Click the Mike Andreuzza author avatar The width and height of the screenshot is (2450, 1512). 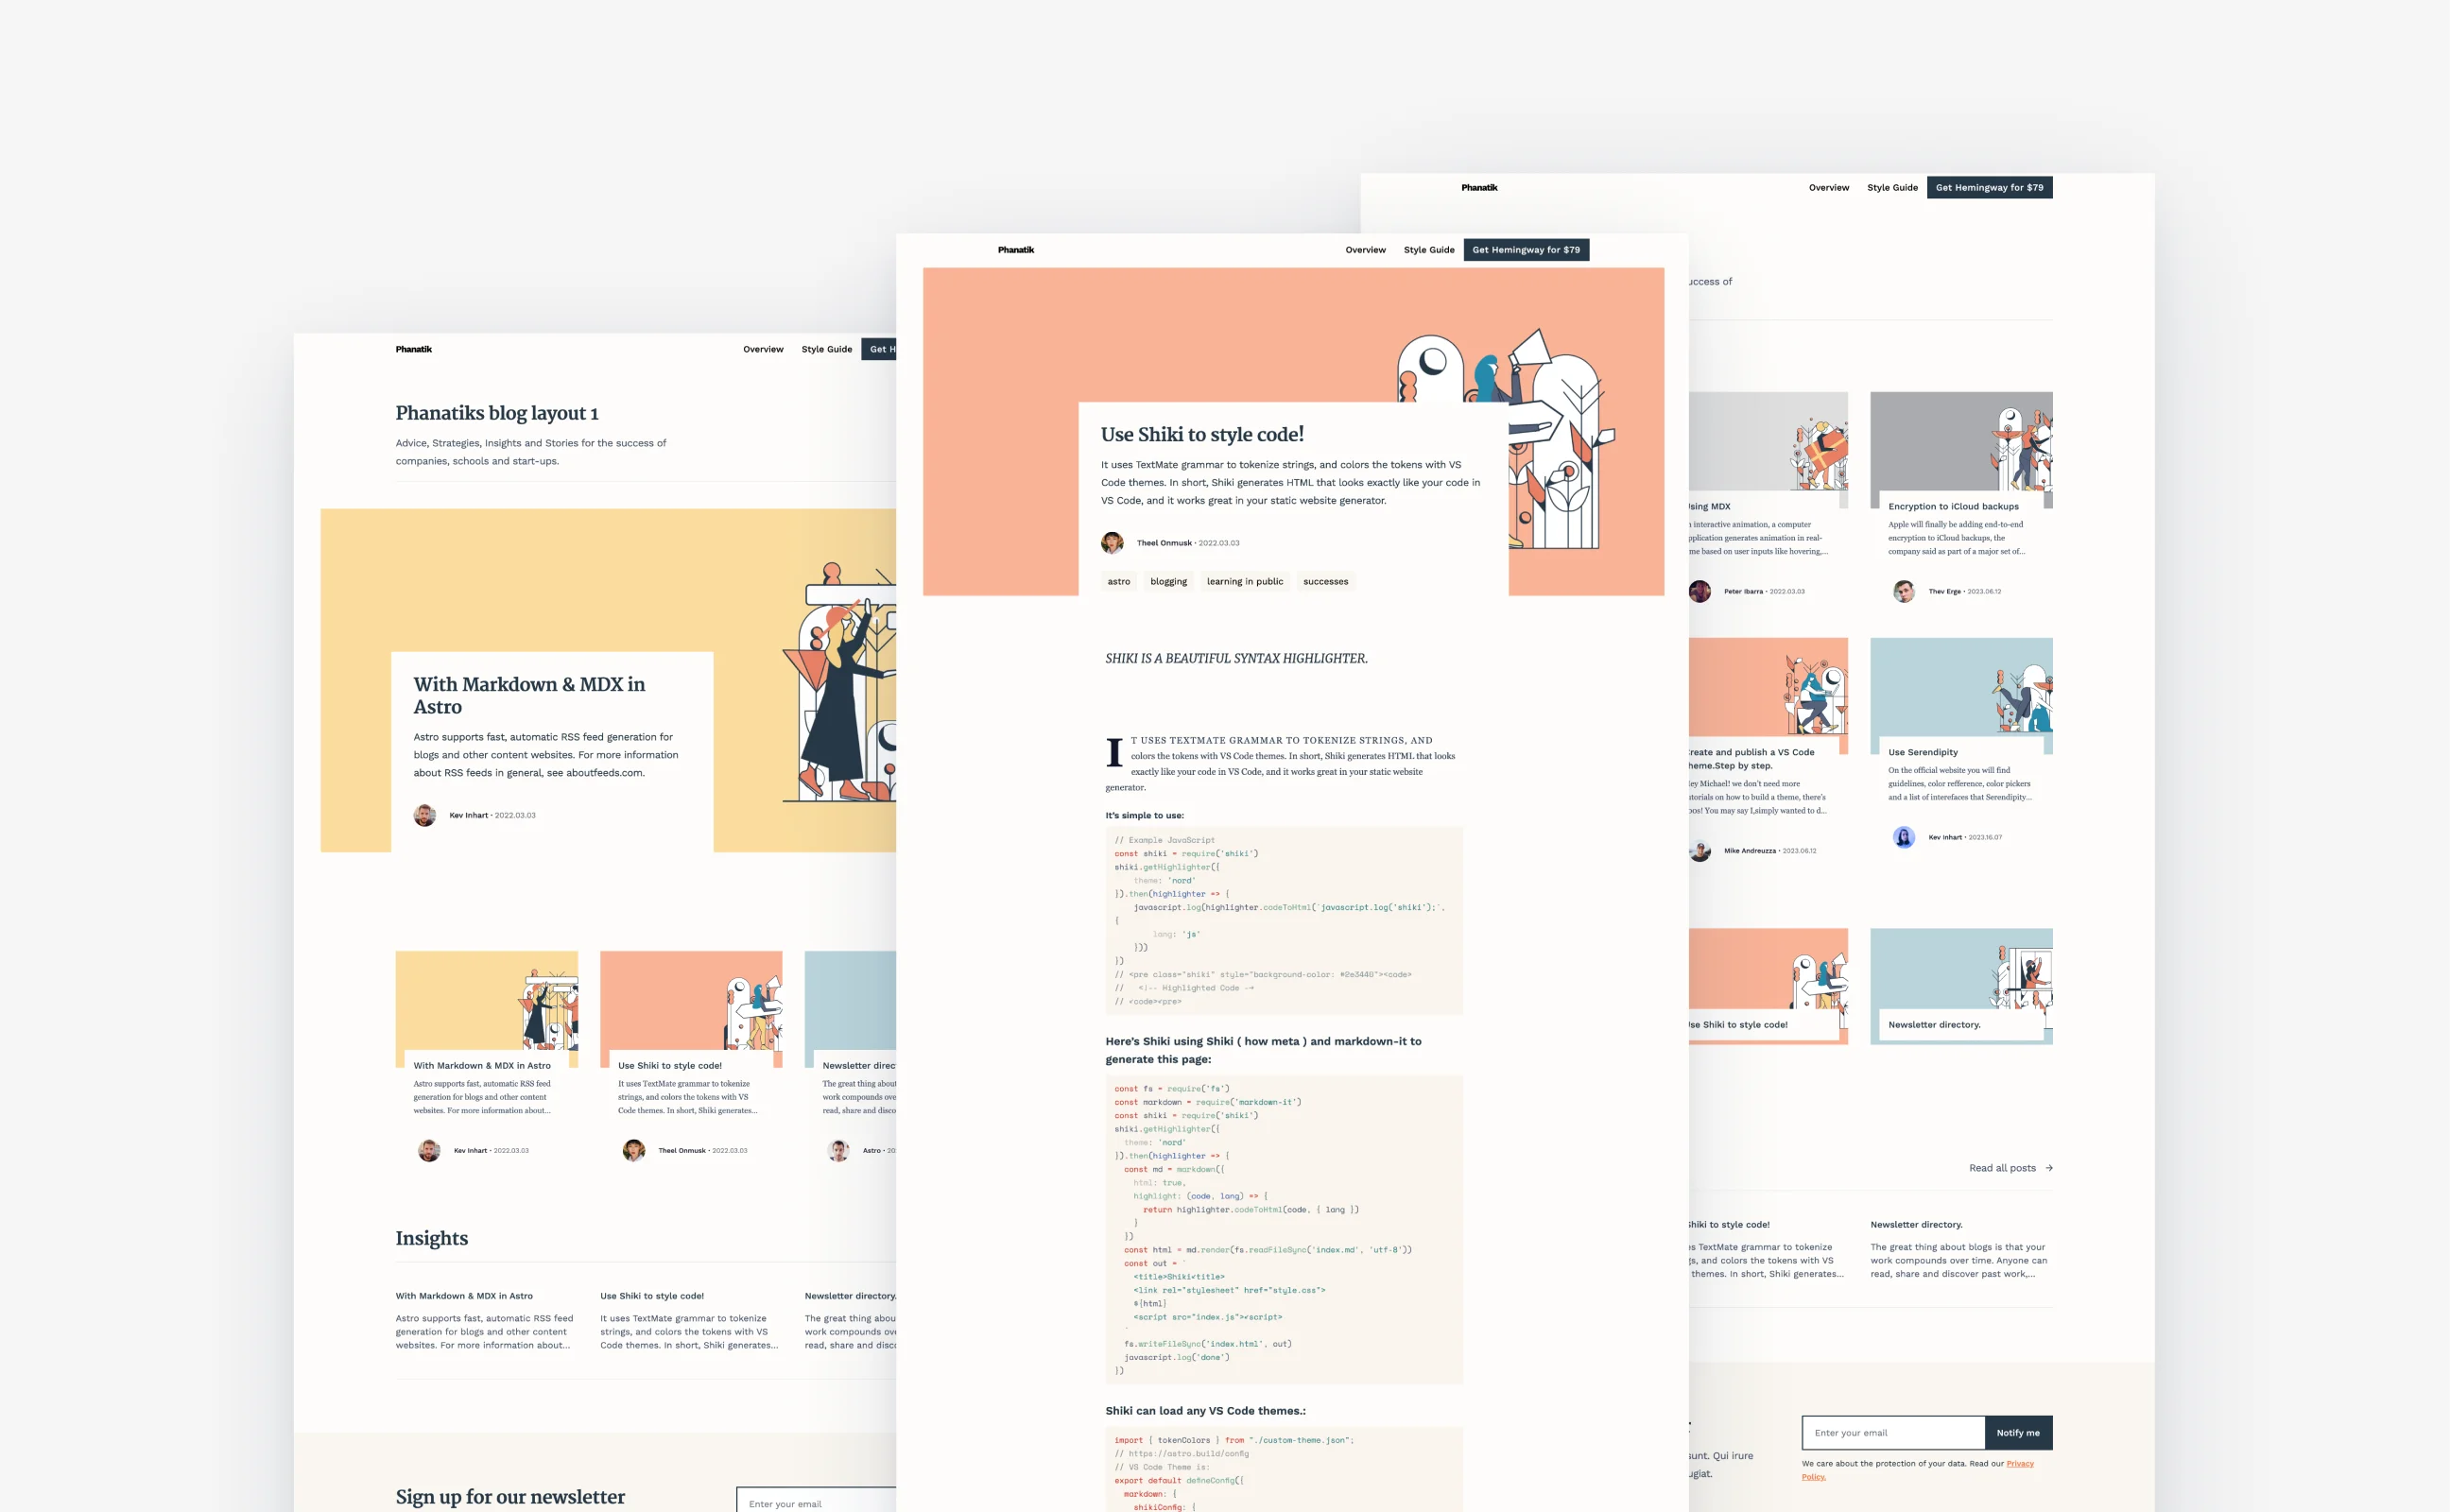[1699, 851]
